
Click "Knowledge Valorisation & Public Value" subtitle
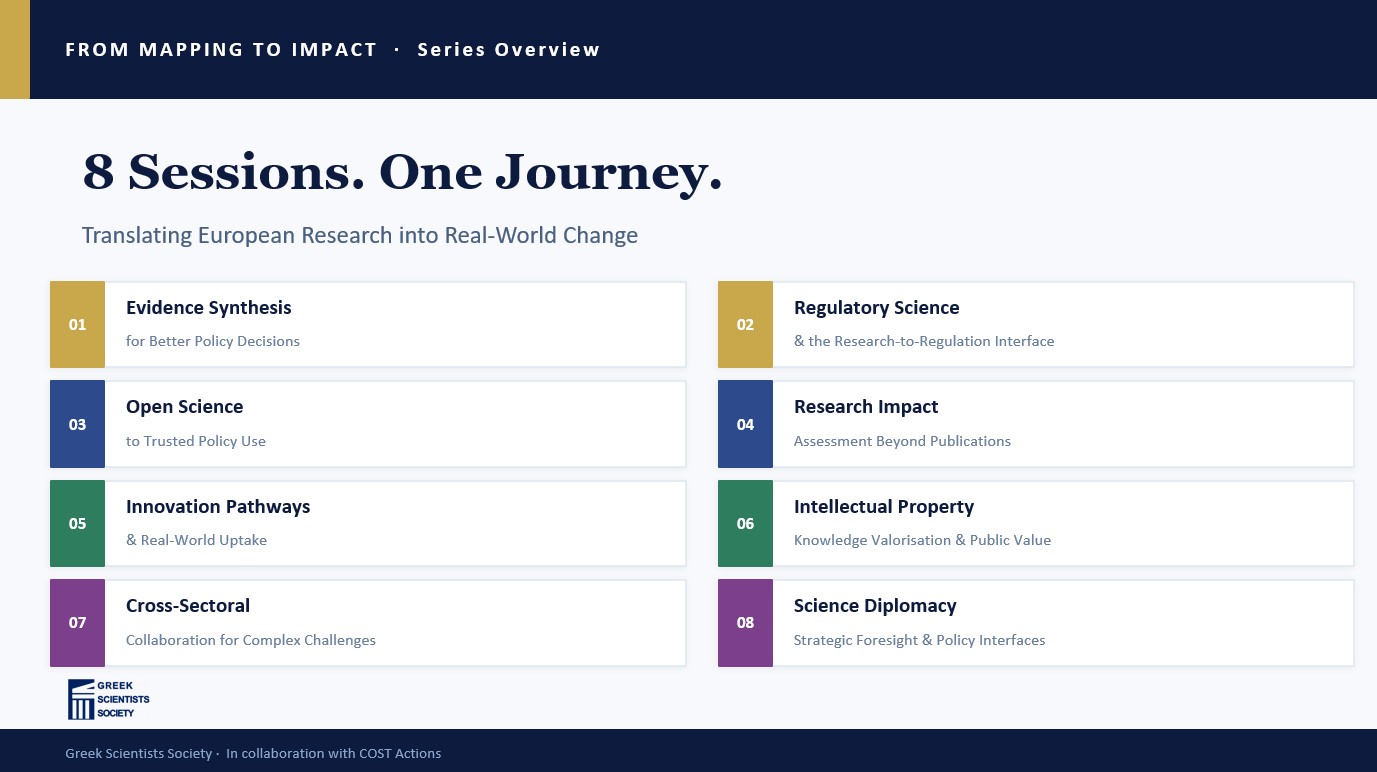(x=922, y=540)
